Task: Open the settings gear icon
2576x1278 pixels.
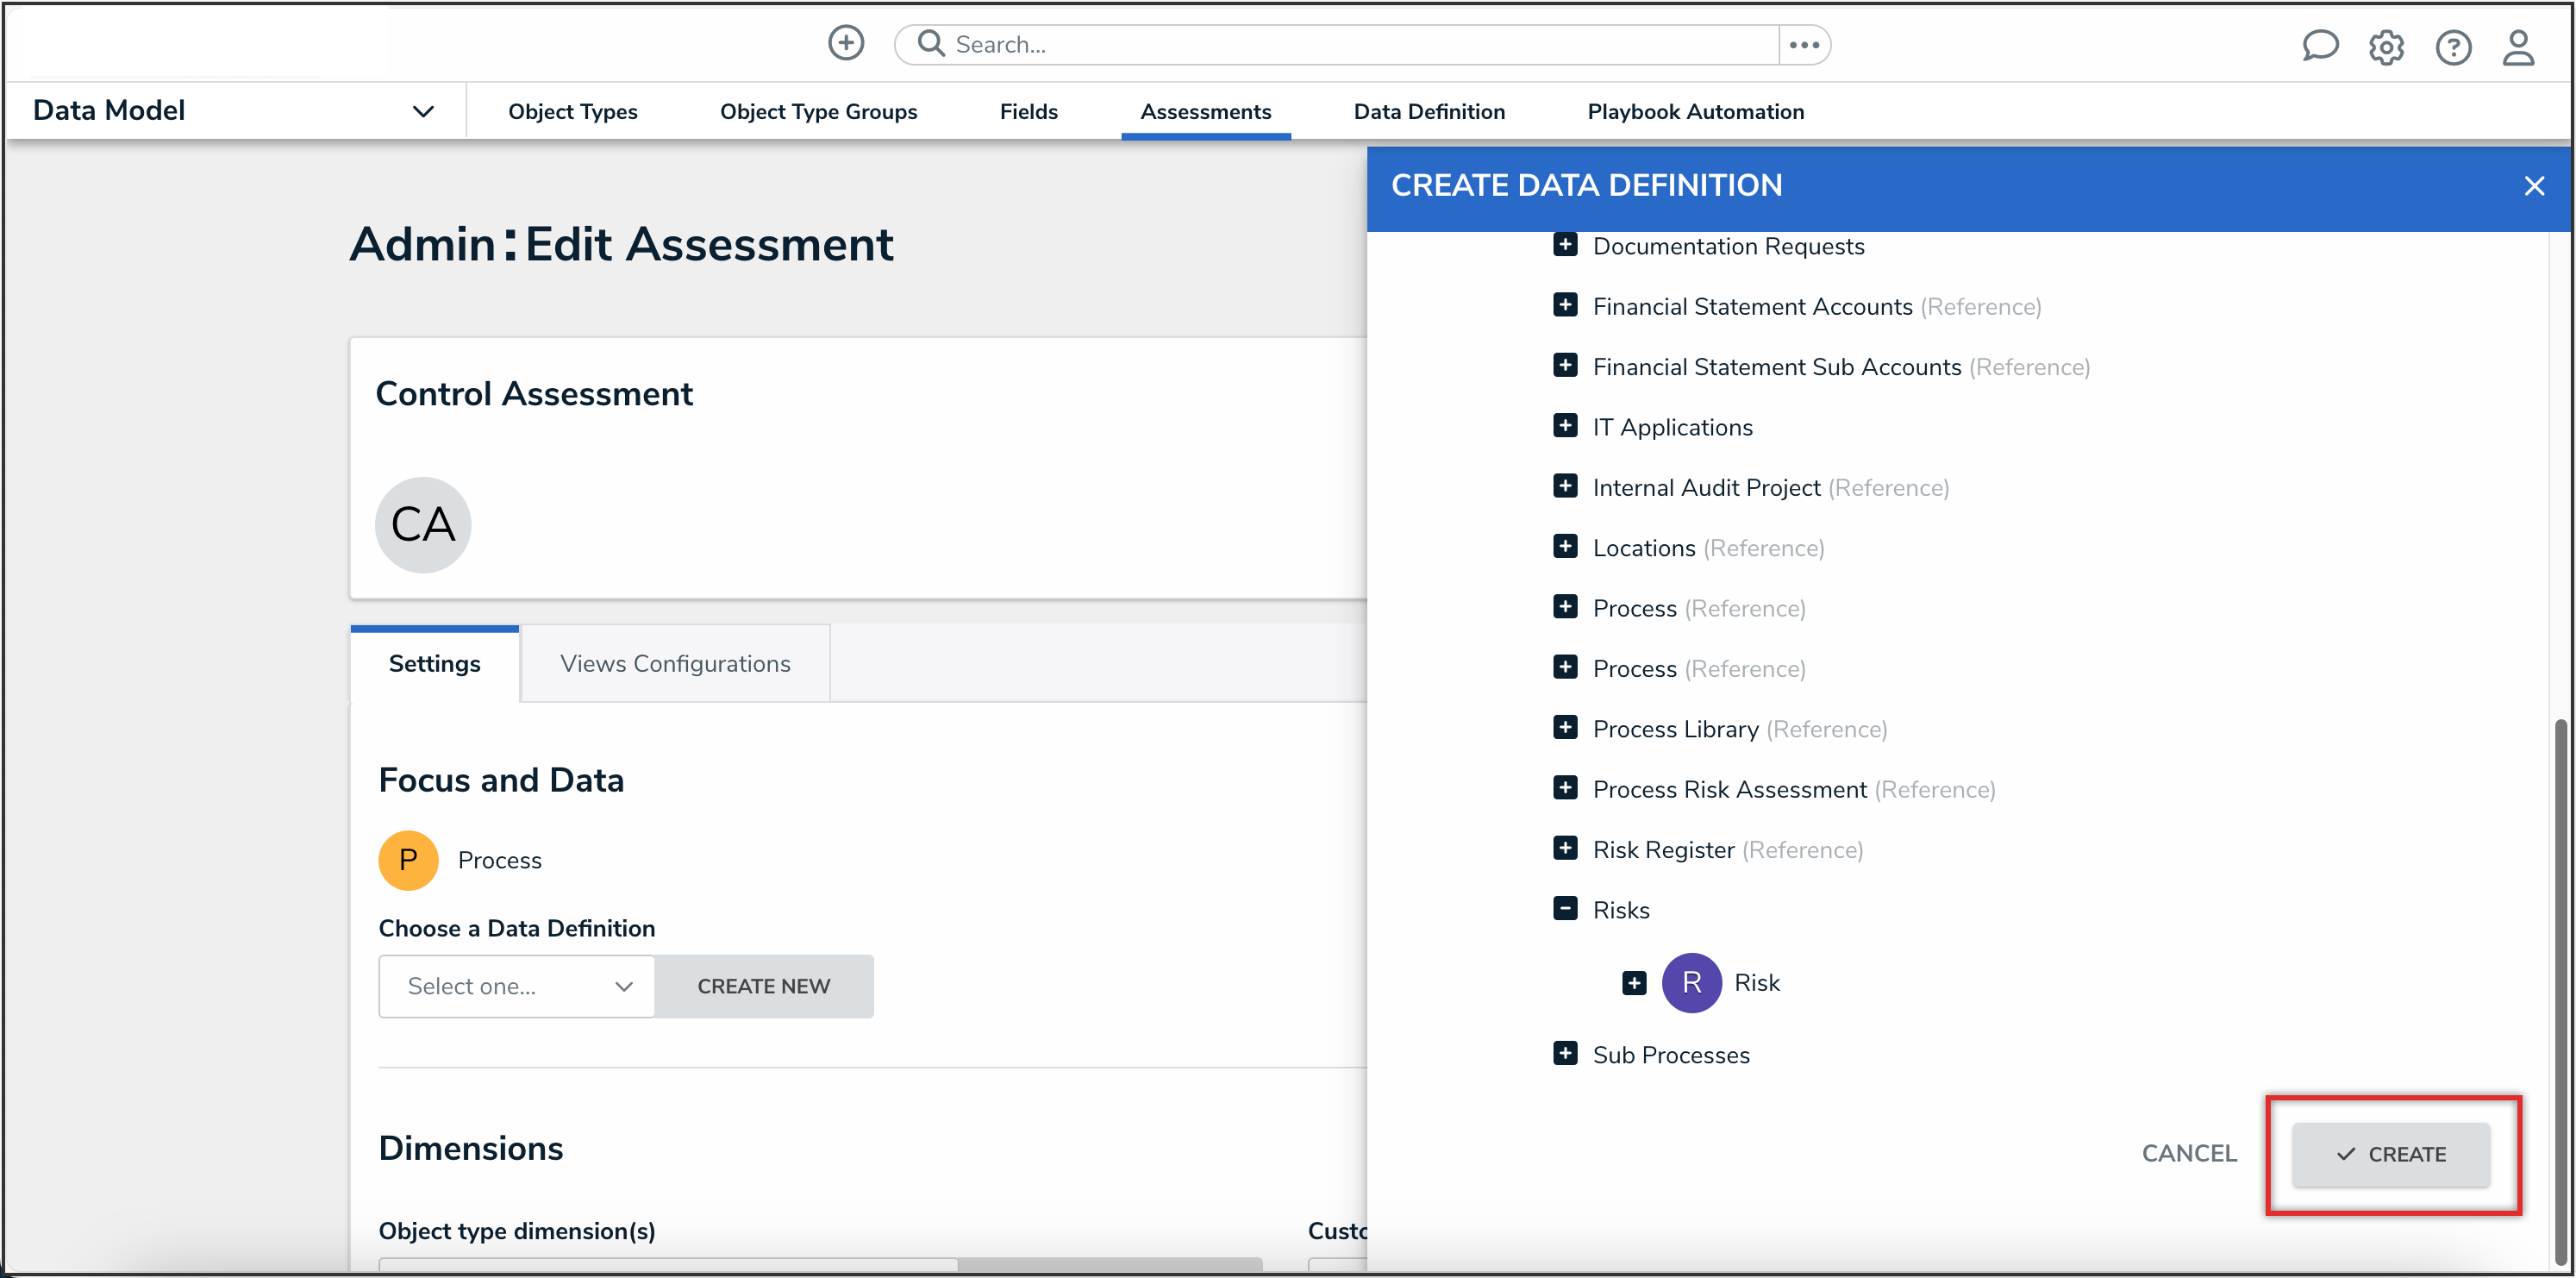Action: [2385, 47]
